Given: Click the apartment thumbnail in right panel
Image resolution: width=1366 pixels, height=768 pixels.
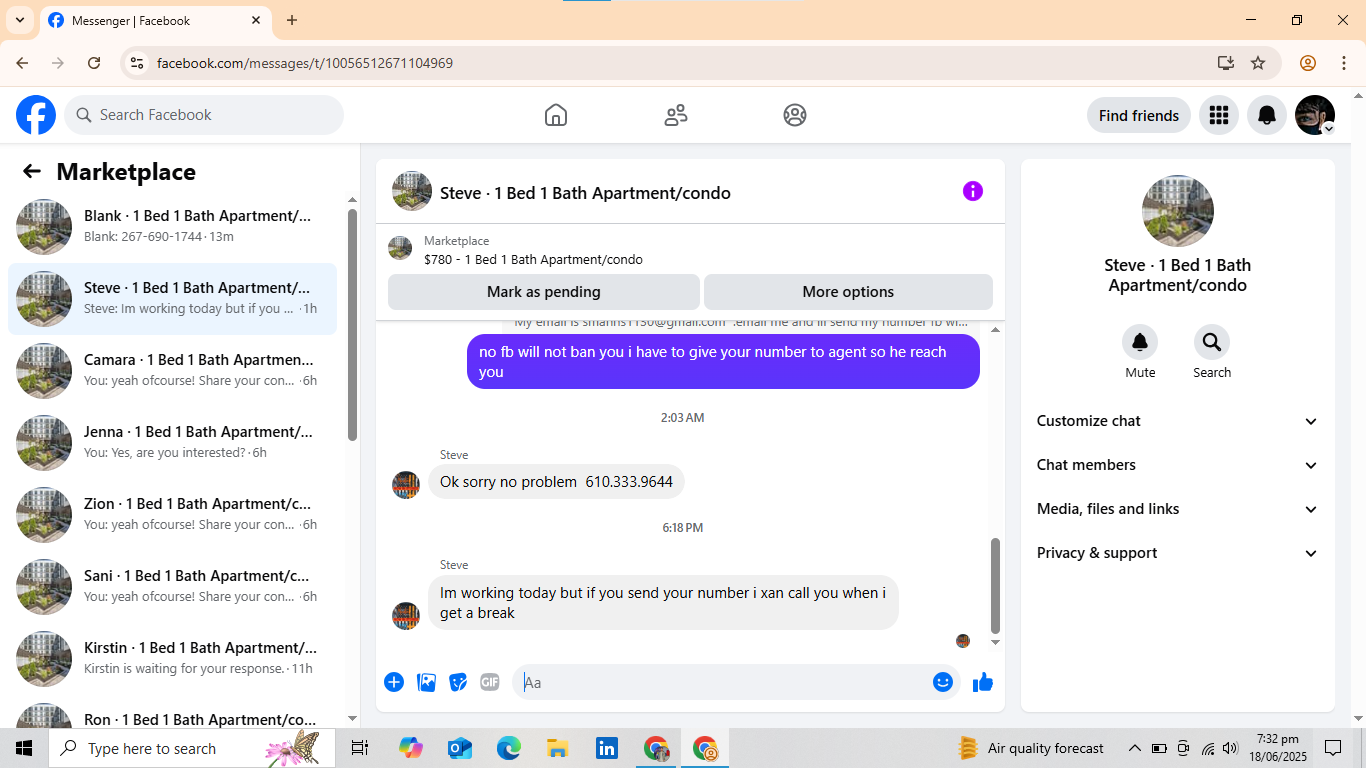Looking at the screenshot, I should (x=1178, y=211).
